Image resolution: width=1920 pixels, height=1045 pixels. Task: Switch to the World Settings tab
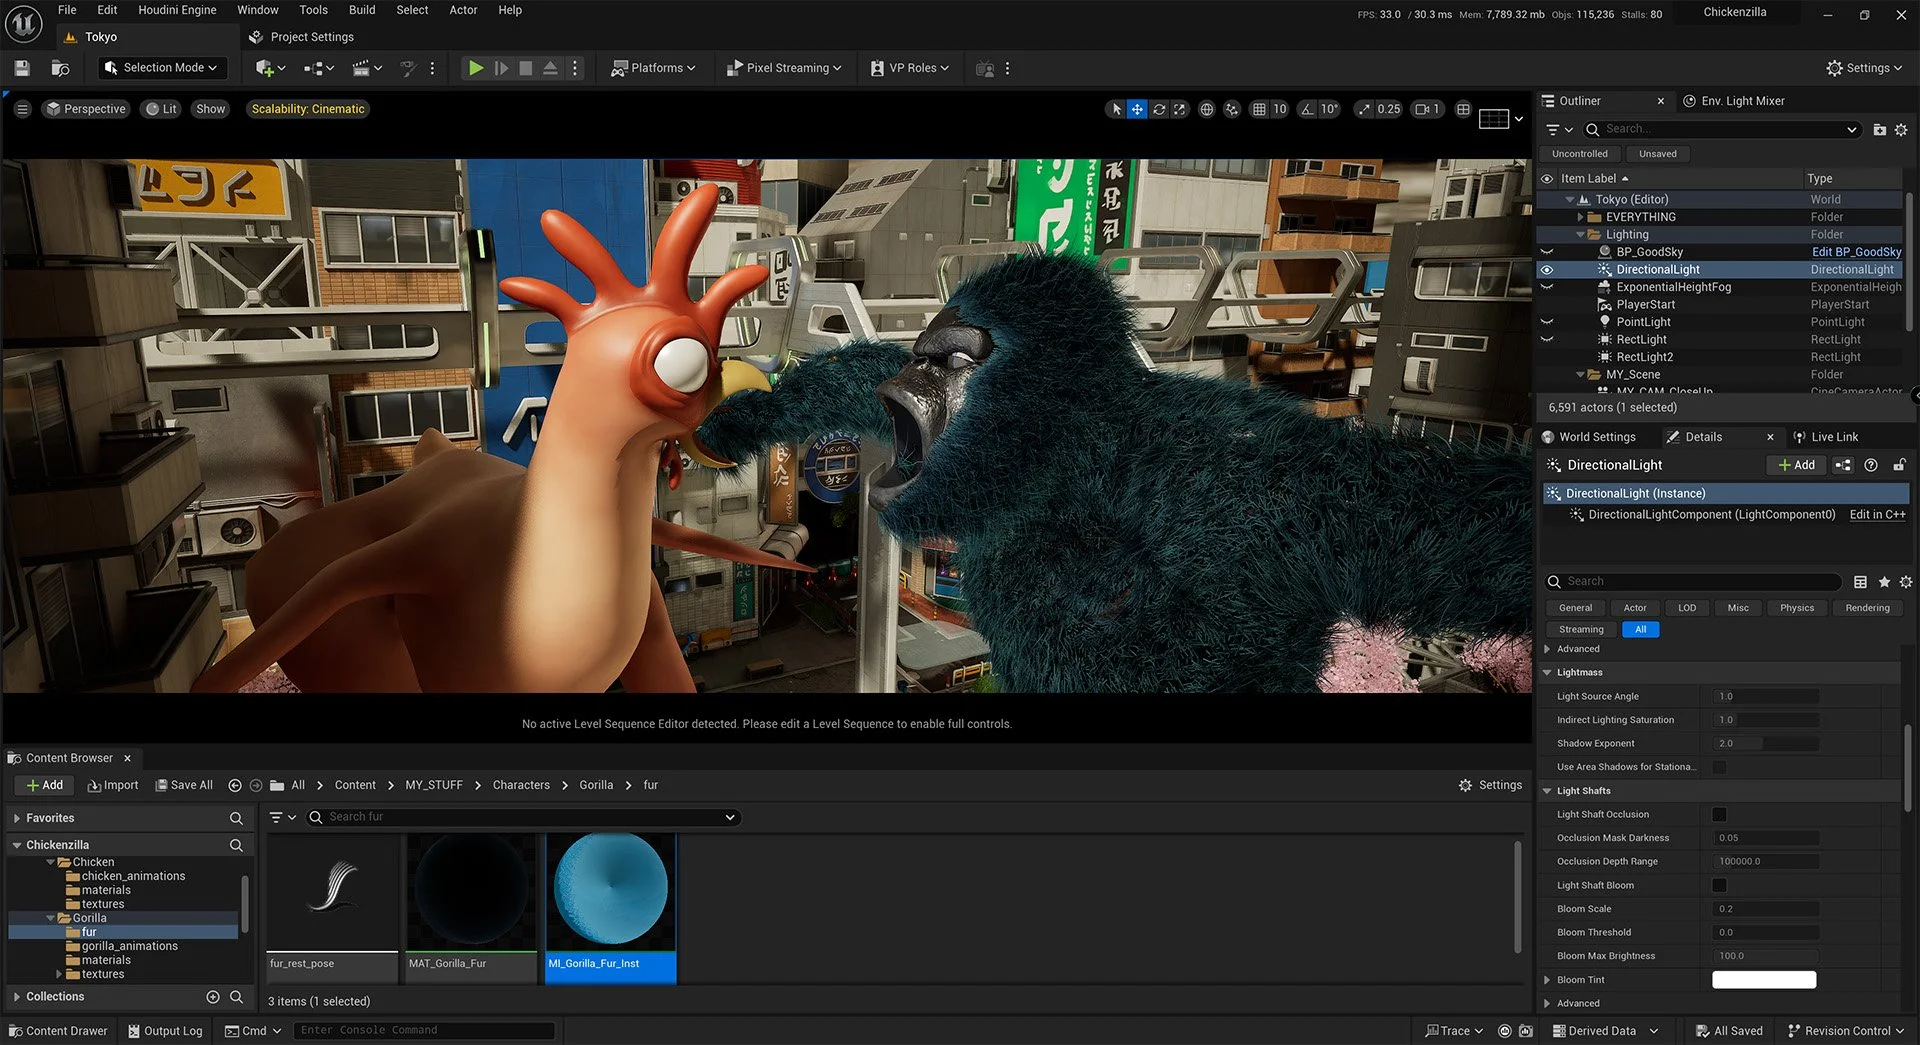[x=1589, y=437]
